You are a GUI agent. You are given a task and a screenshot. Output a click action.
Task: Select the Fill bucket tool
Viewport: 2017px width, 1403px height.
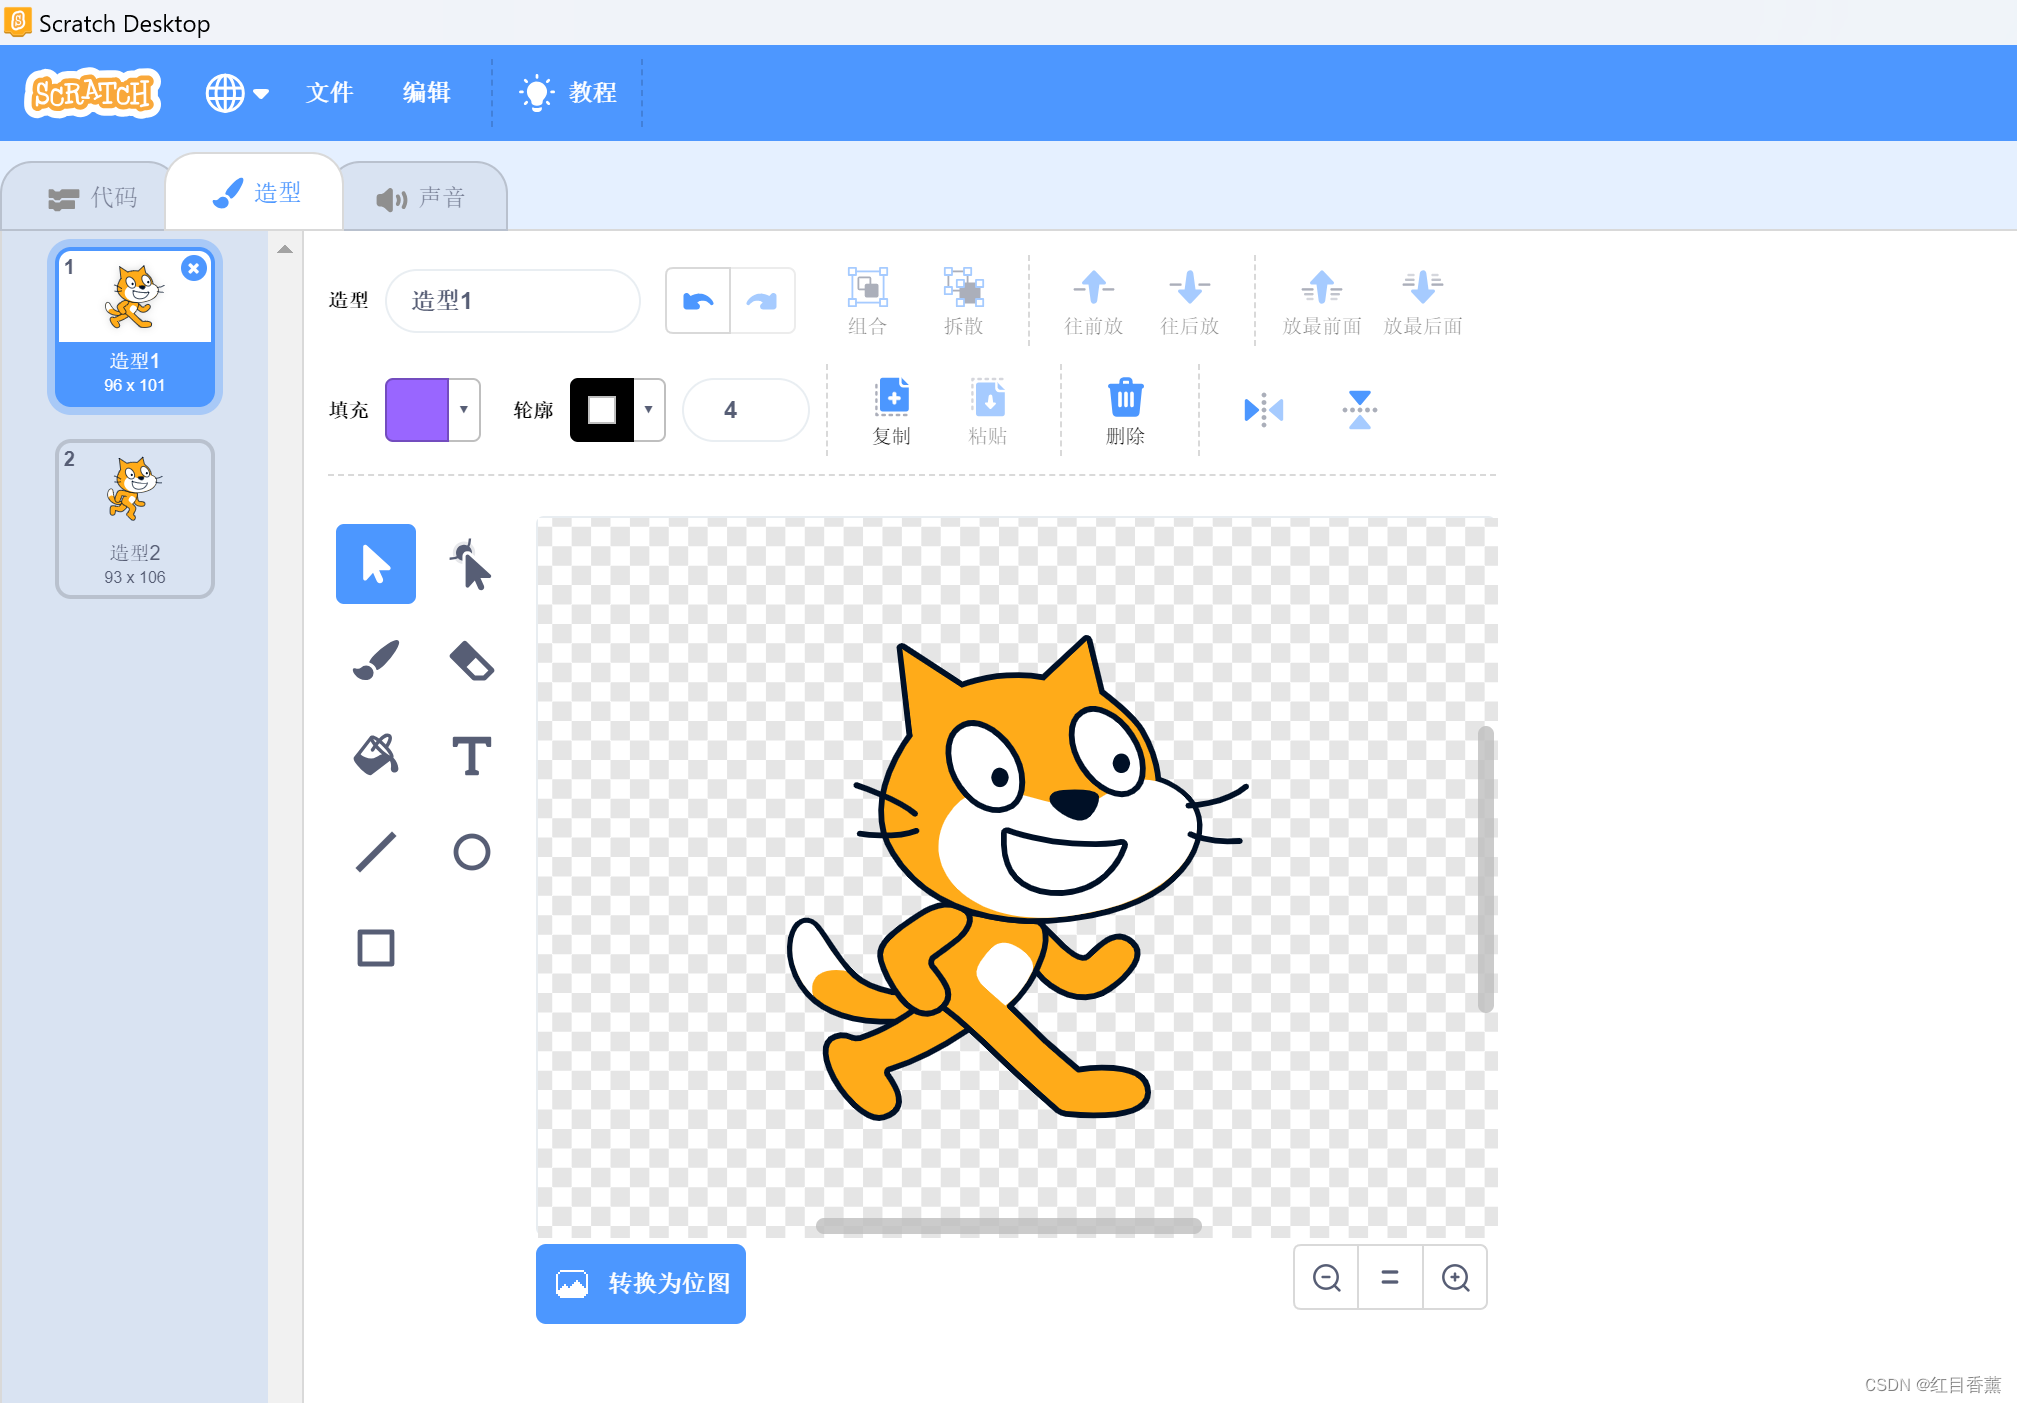375,756
